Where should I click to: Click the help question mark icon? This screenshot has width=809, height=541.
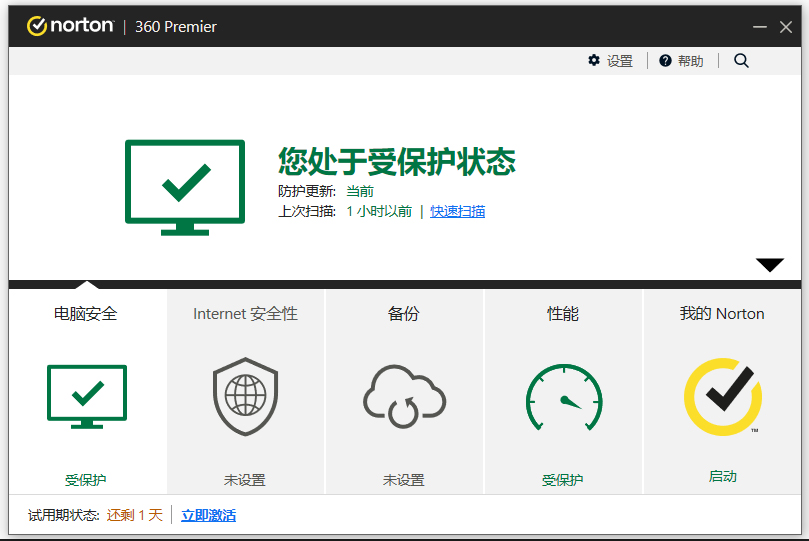pos(665,61)
